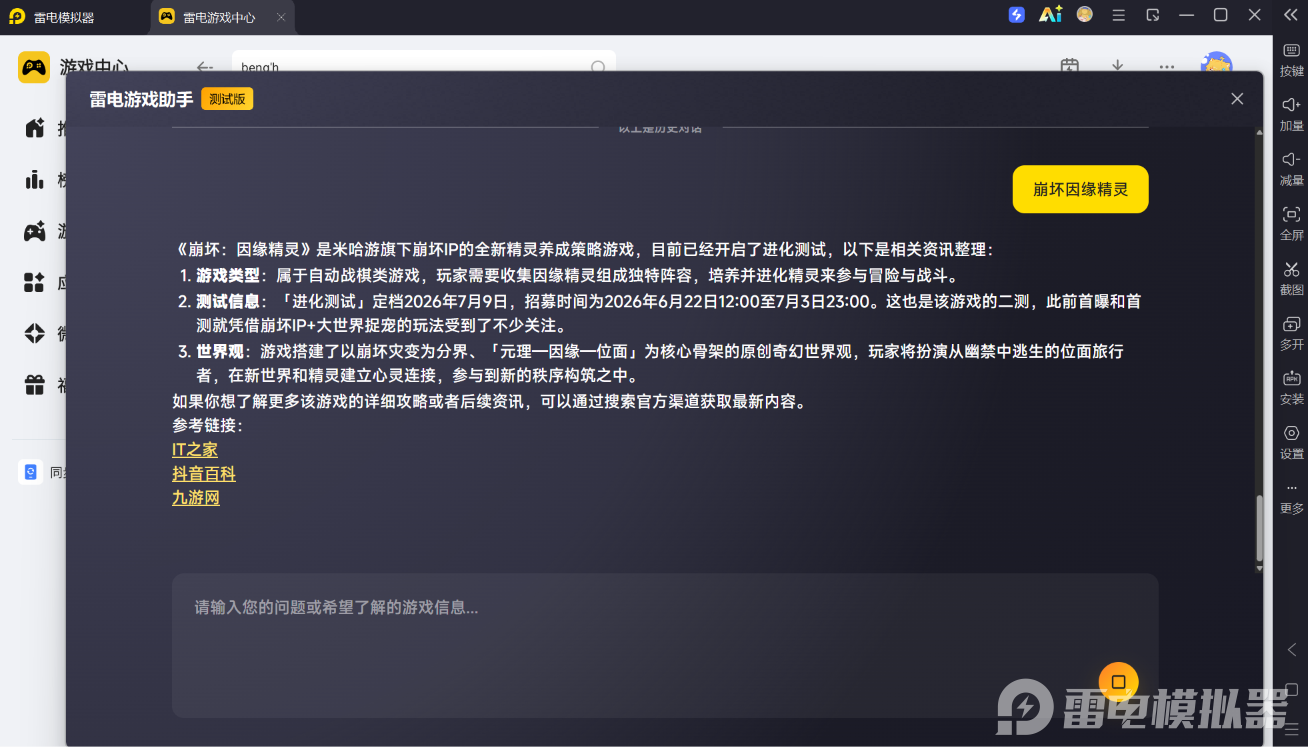1308x747 pixels.
Task: Click the Android back arrow in right sidebar
Action: click(x=1291, y=650)
